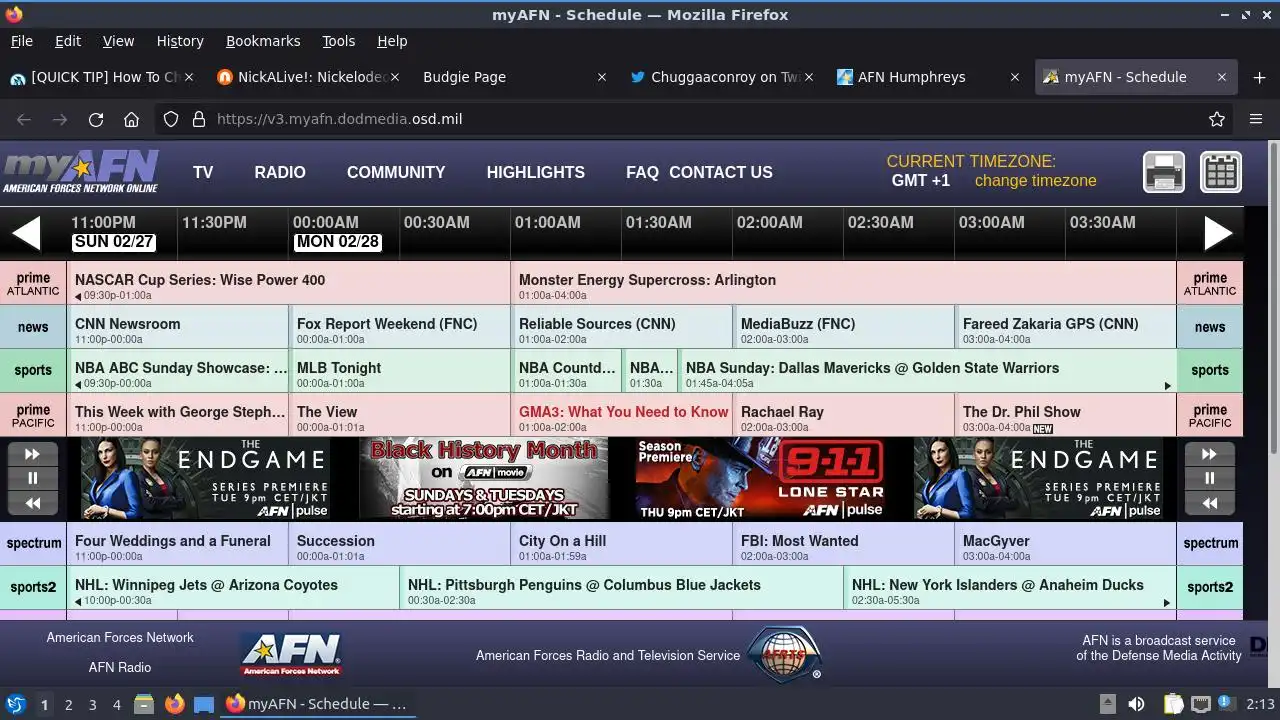Close the NickALive! tab
1280x720 pixels.
pos(394,77)
